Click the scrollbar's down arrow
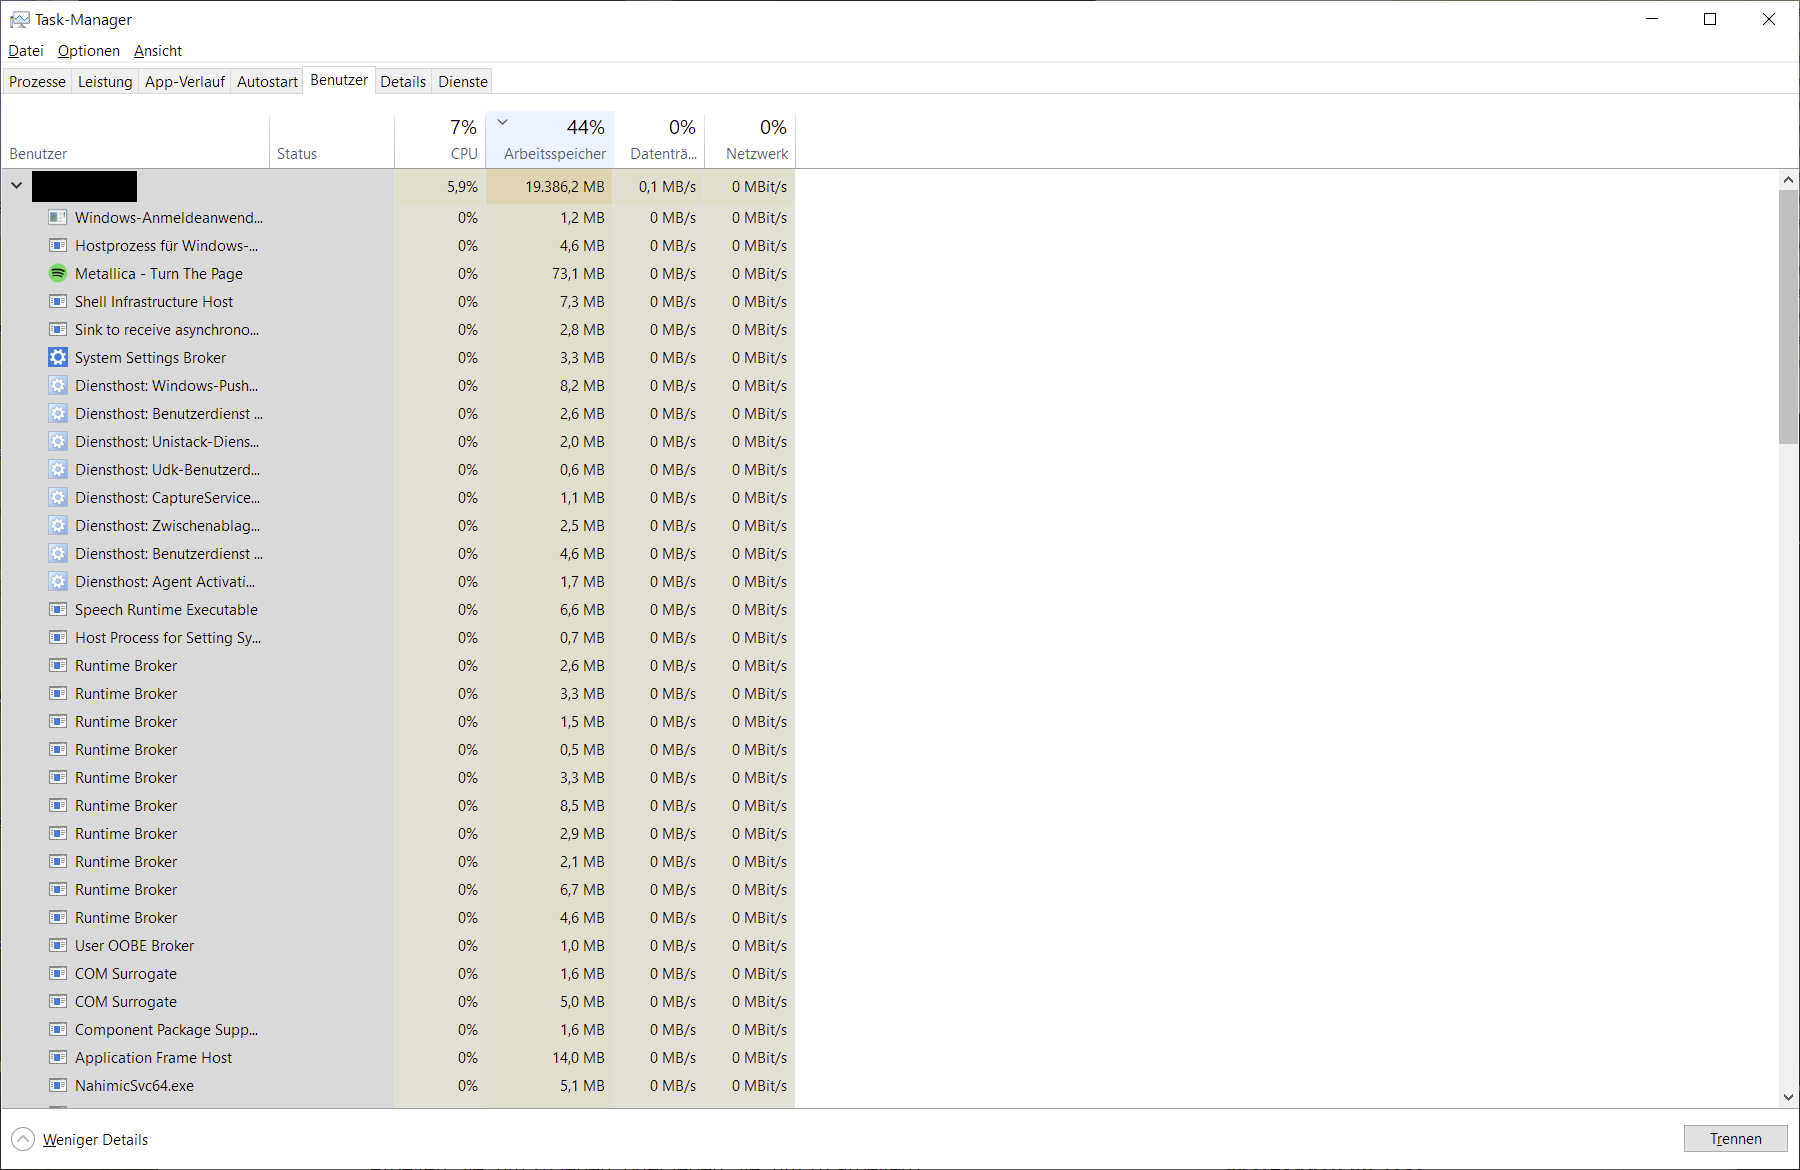This screenshot has width=1800, height=1170. 1788,1097
